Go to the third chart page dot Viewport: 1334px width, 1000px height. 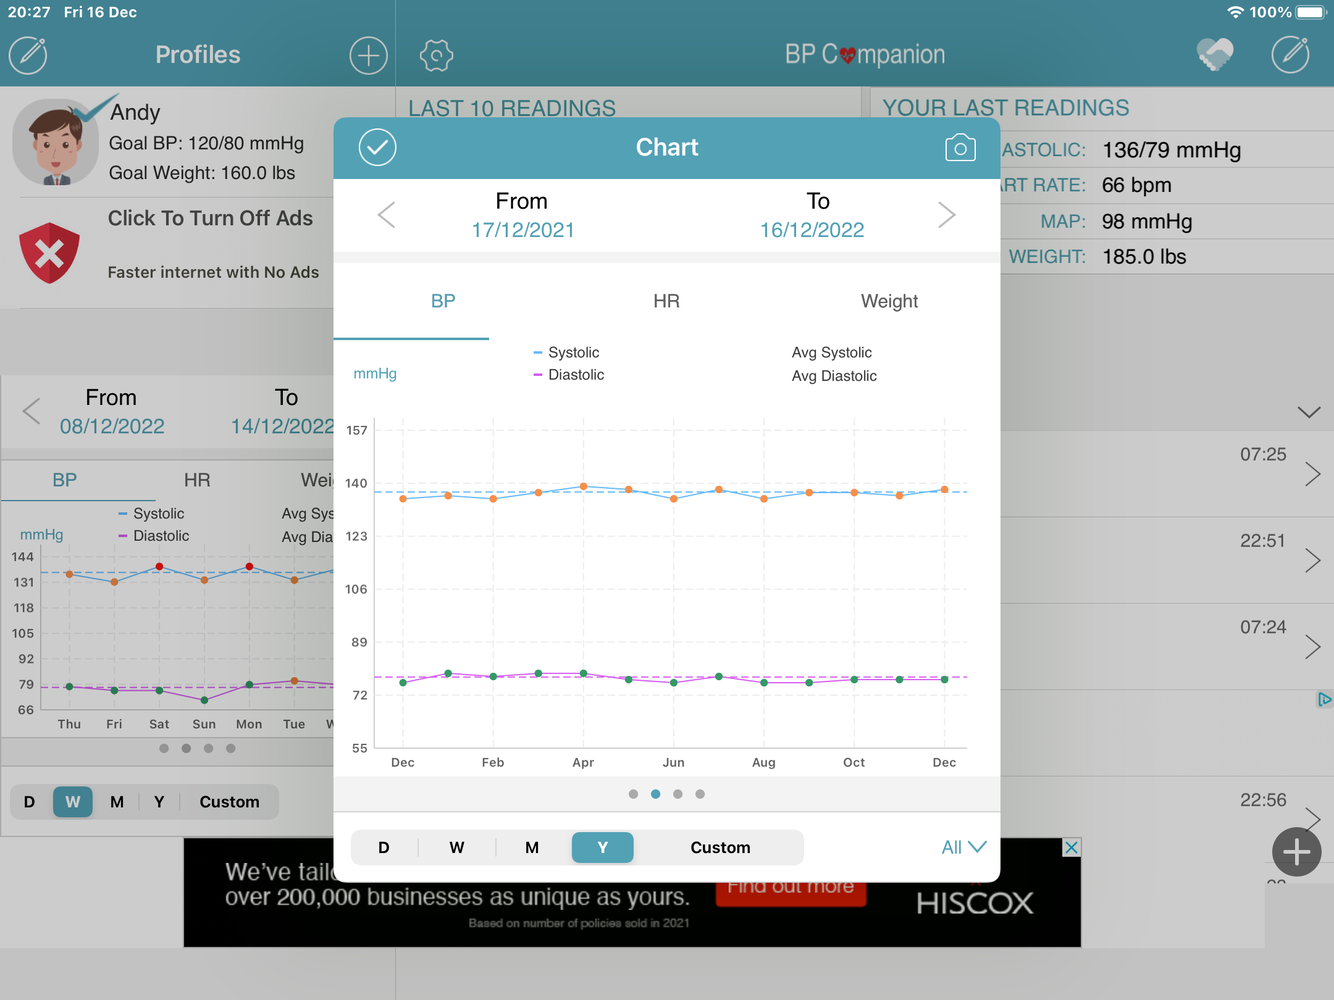click(678, 794)
